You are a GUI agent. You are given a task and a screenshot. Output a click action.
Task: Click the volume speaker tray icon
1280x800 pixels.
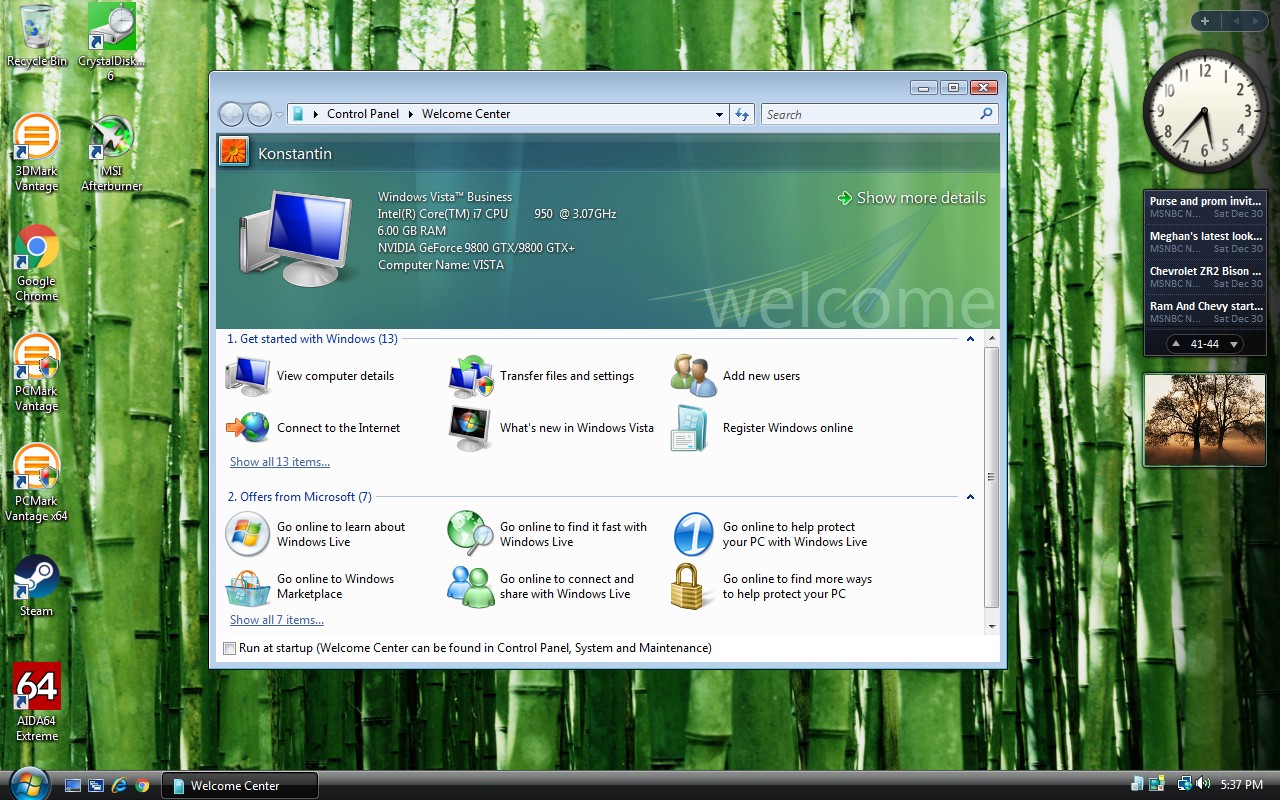1203,784
